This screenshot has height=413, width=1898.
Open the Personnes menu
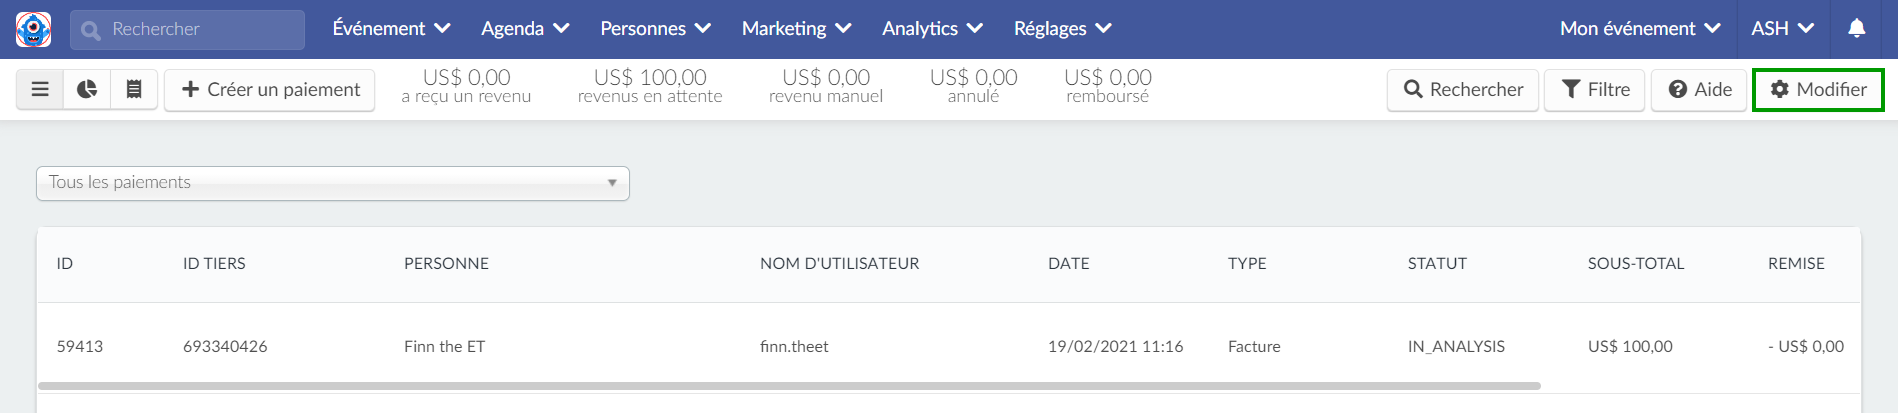655,29
